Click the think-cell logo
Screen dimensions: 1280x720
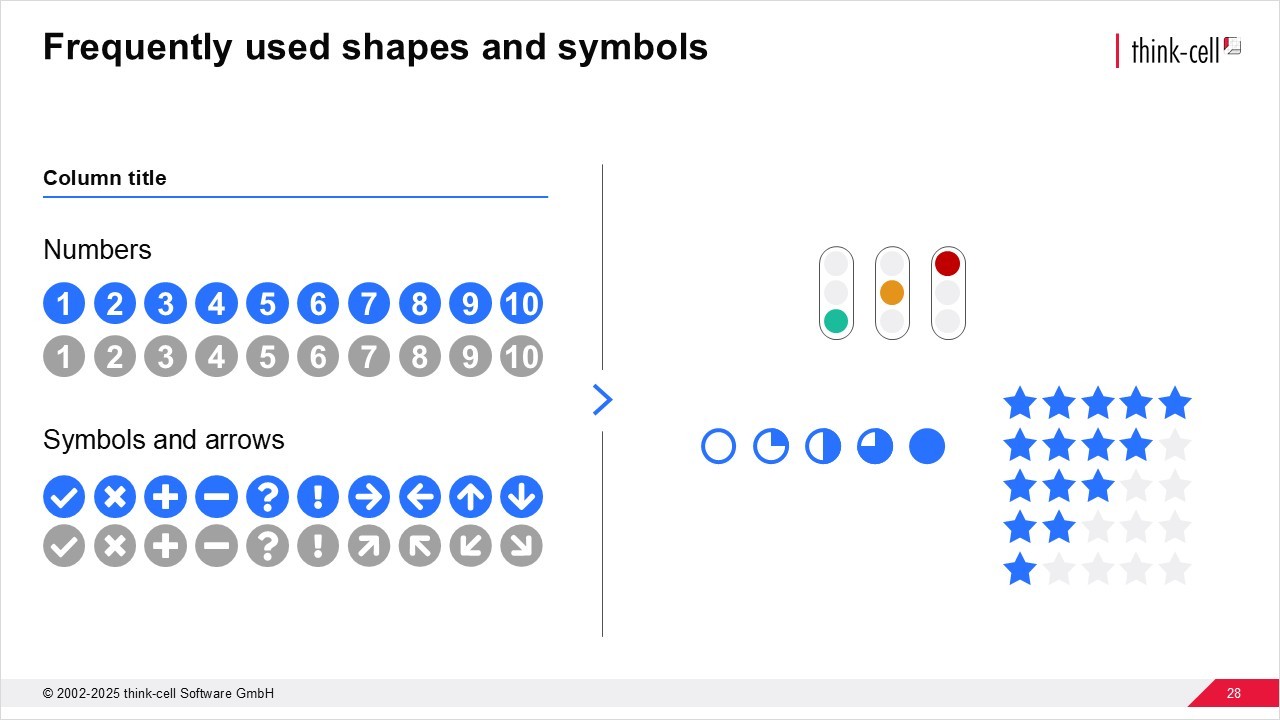1180,50
